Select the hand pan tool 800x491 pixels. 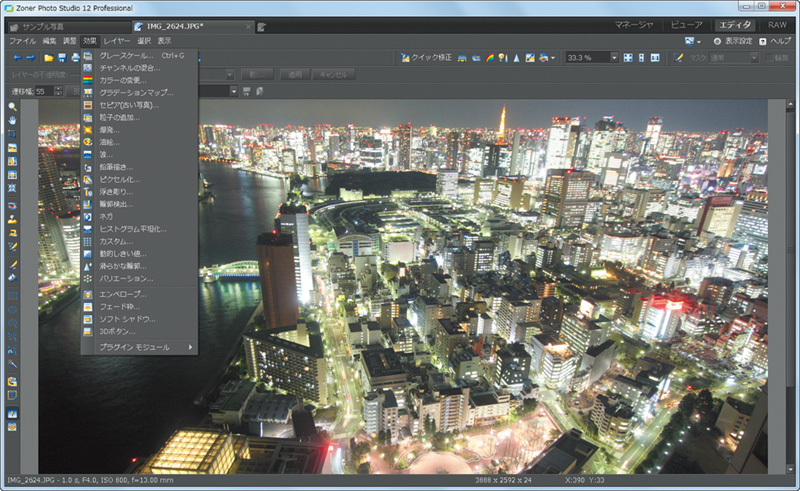tap(12, 120)
